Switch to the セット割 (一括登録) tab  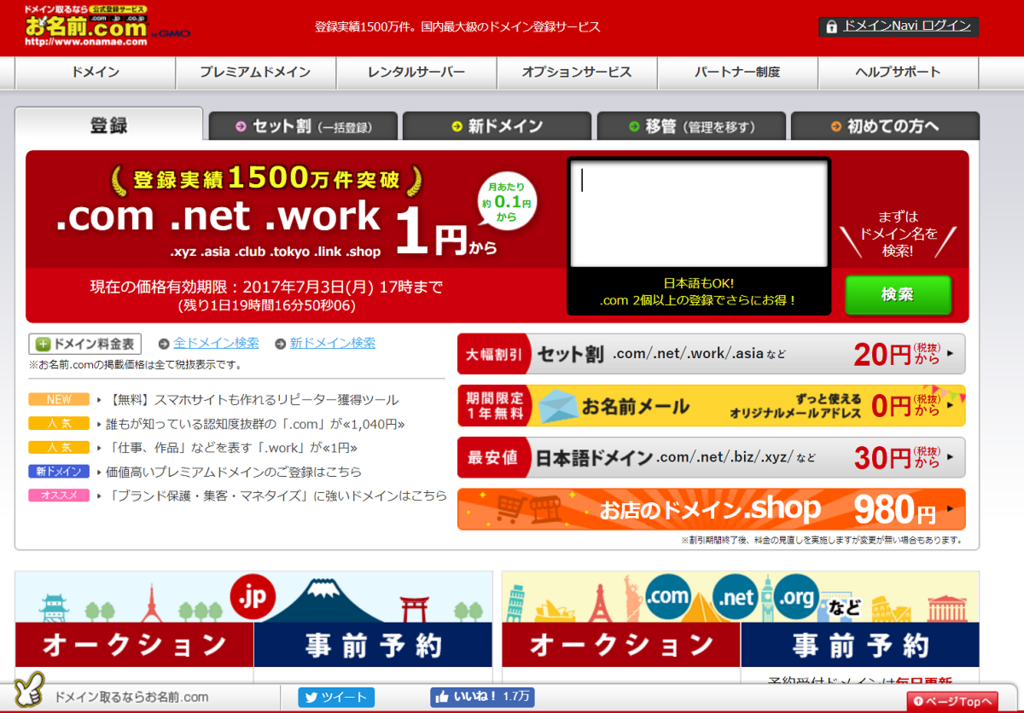point(303,126)
